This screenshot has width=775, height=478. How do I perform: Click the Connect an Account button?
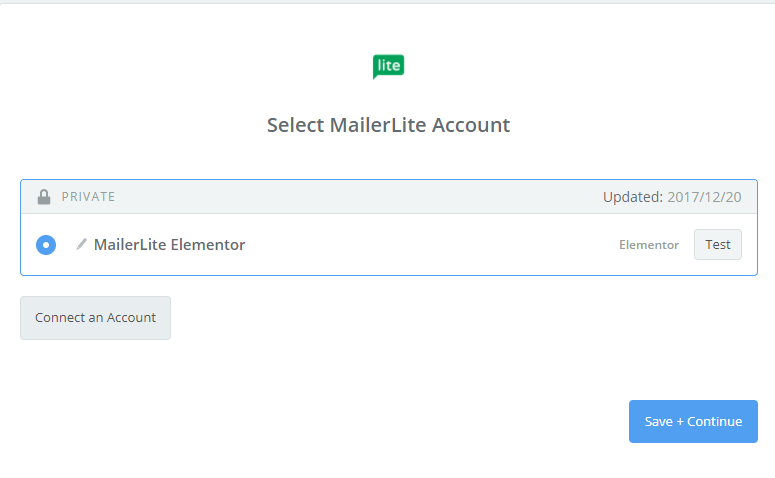coord(95,318)
